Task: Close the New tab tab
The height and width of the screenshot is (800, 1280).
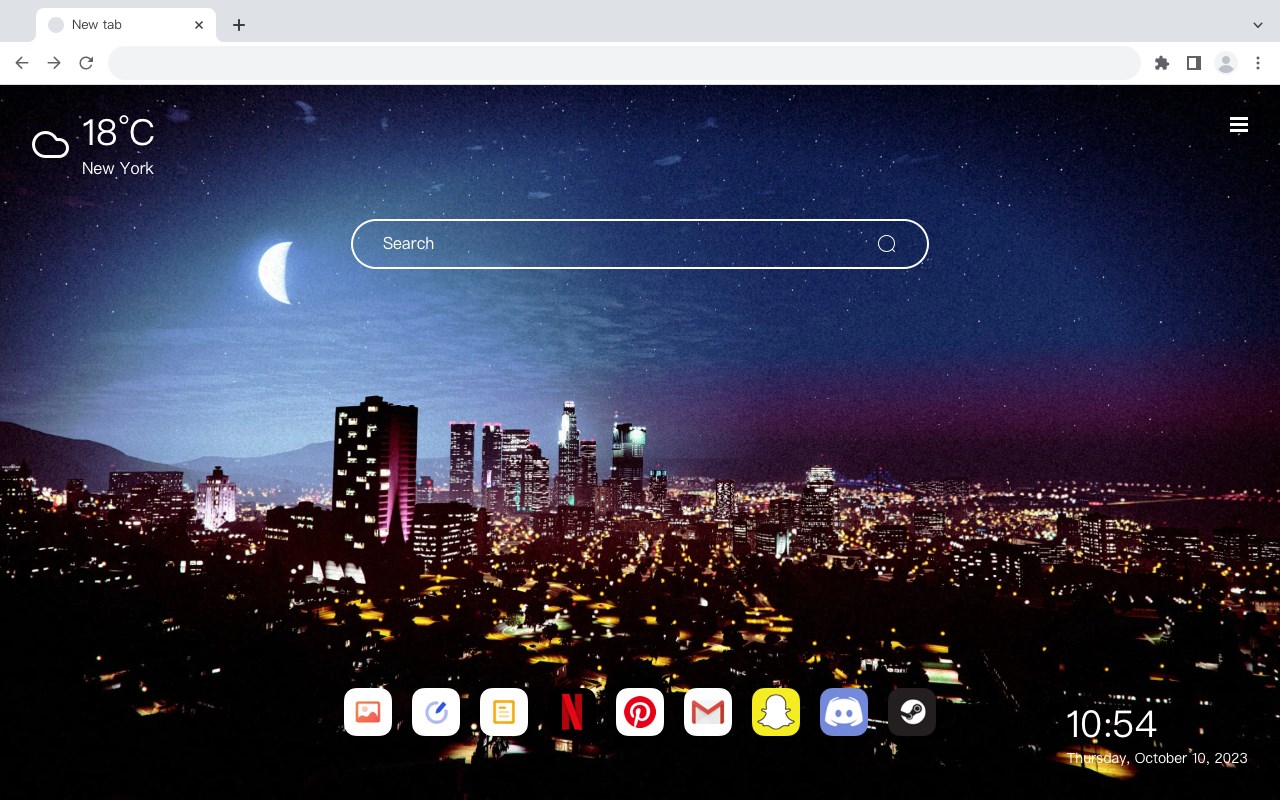Action: coord(199,25)
